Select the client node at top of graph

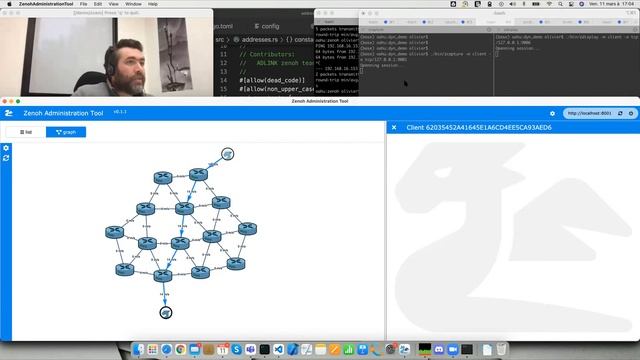[227, 154]
